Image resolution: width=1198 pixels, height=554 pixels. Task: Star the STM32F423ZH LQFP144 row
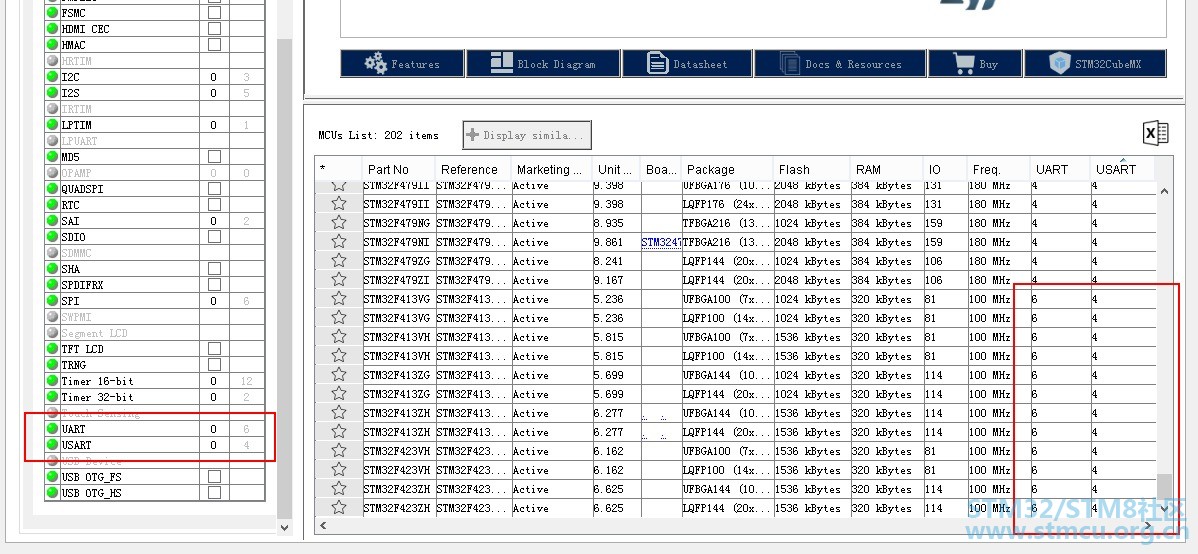point(339,508)
